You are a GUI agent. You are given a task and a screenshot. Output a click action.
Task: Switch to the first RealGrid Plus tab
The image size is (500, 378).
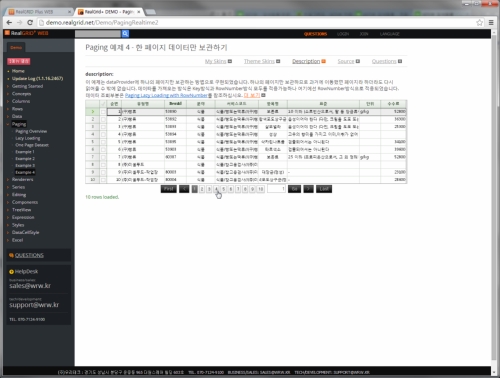pyautogui.click(x=38, y=12)
